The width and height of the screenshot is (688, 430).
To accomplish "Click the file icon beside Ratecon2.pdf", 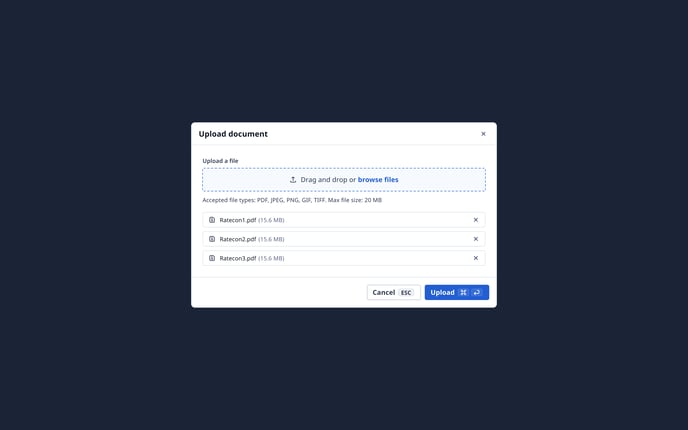I will (212, 239).
